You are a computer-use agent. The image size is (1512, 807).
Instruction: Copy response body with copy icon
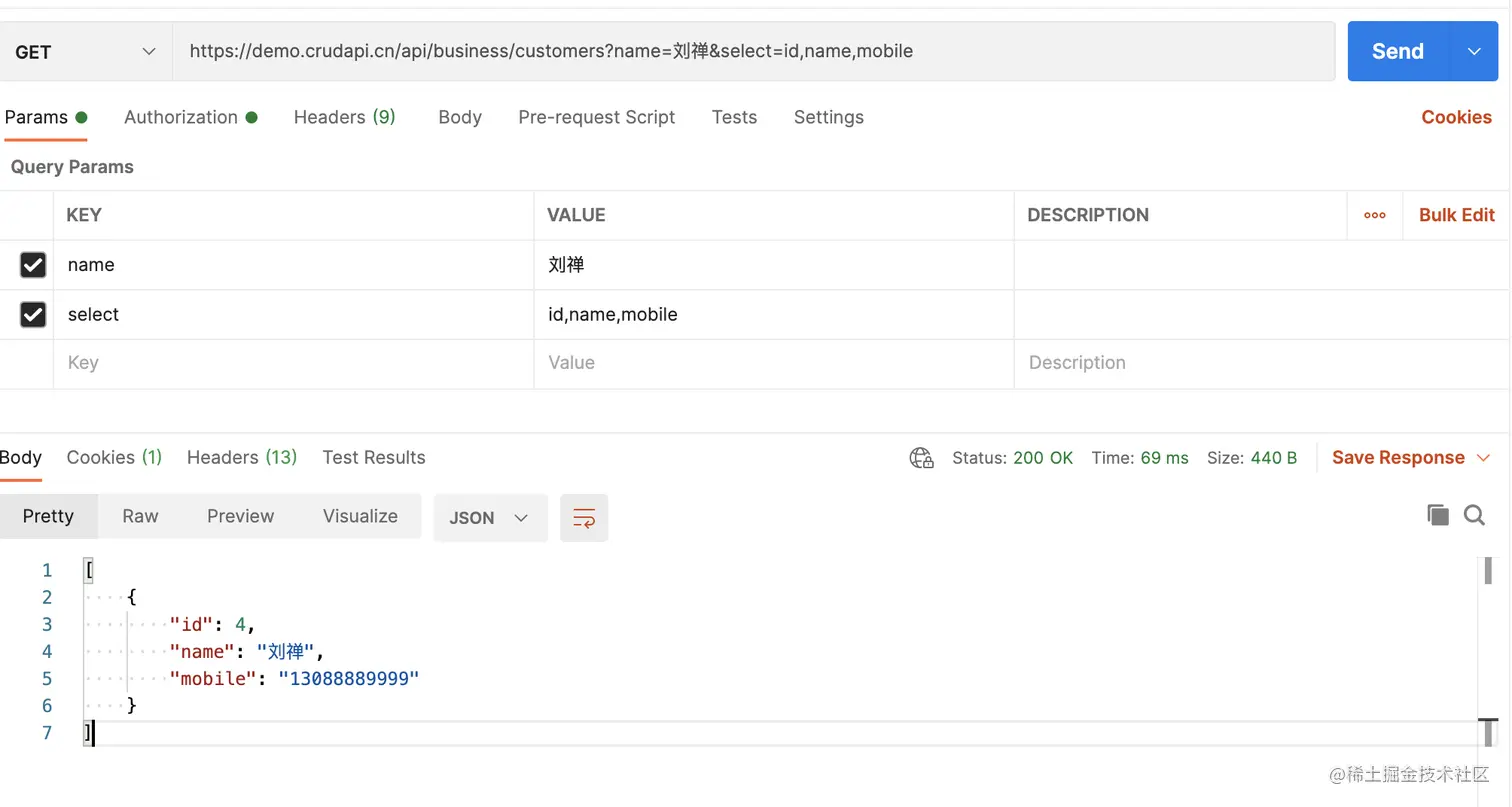(x=1438, y=515)
